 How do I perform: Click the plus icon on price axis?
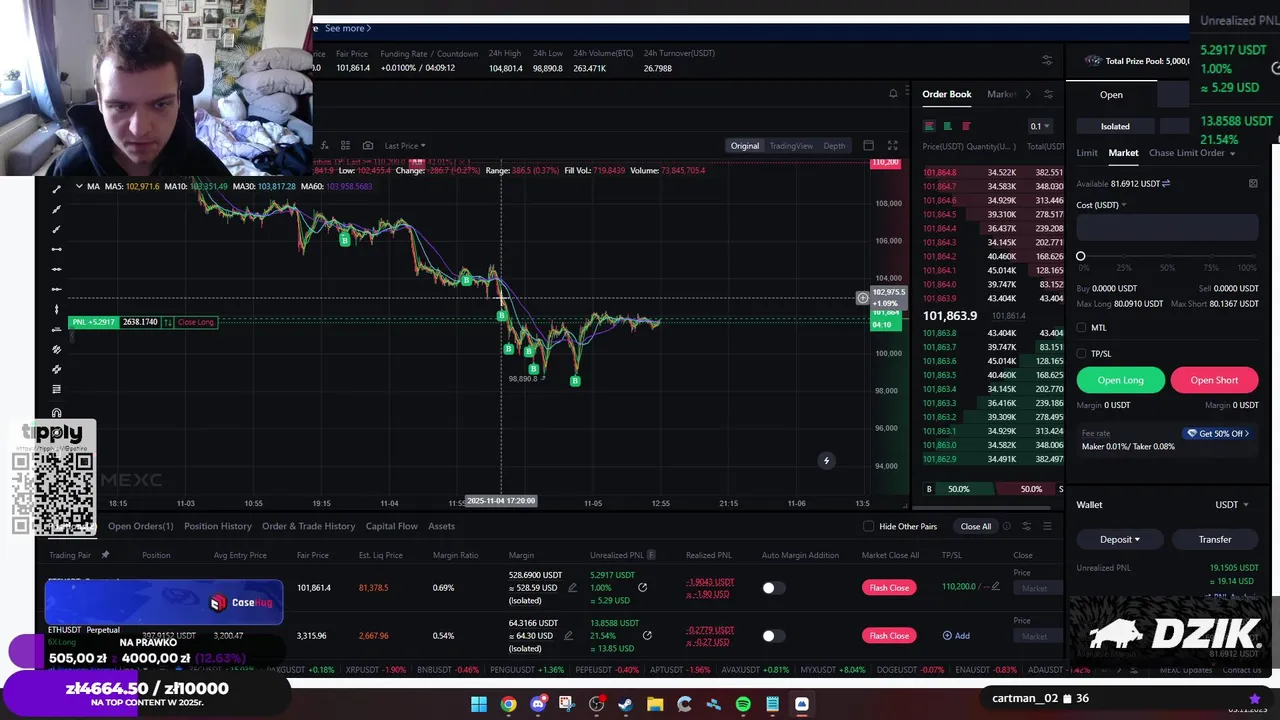[863, 298]
